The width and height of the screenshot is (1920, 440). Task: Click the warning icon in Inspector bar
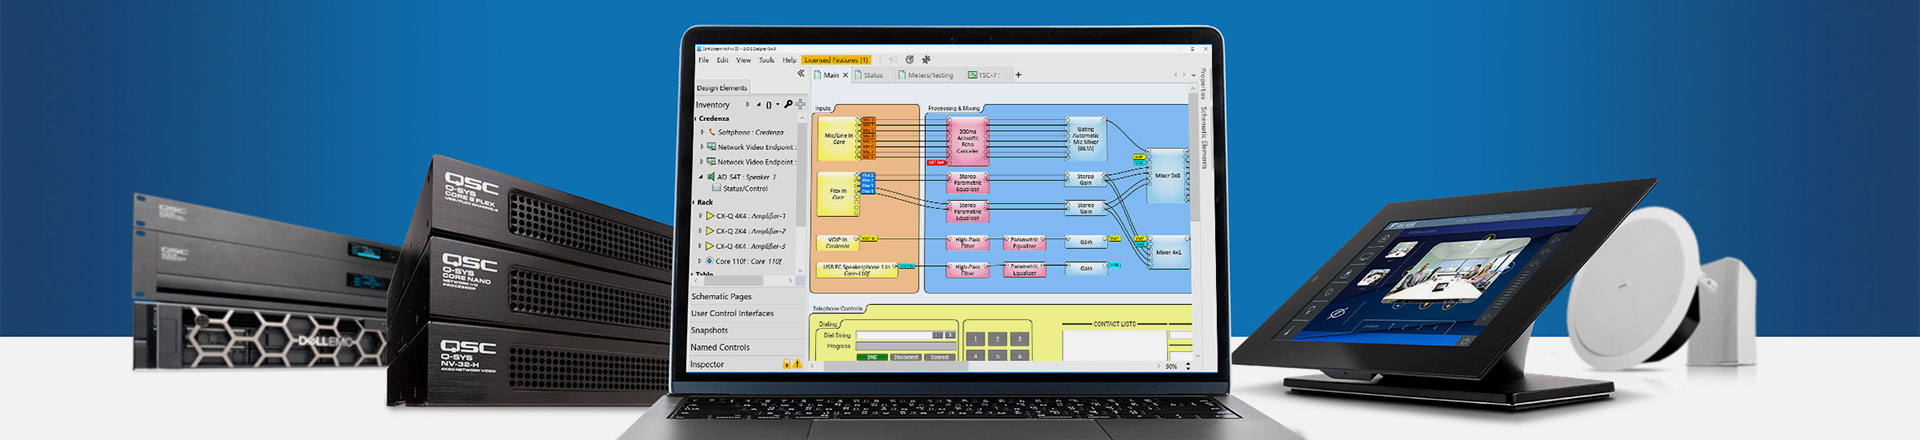(797, 365)
